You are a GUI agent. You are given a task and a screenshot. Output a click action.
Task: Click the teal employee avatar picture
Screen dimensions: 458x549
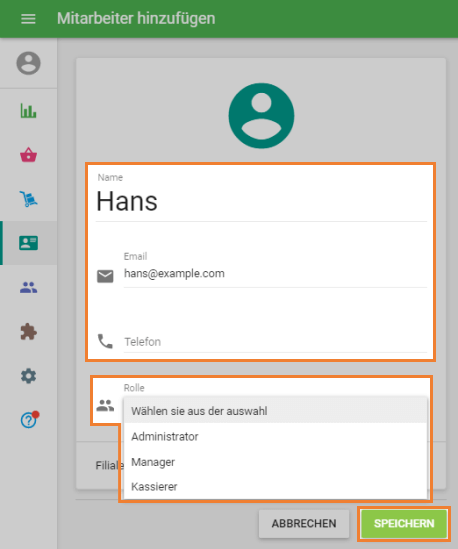coord(261,116)
